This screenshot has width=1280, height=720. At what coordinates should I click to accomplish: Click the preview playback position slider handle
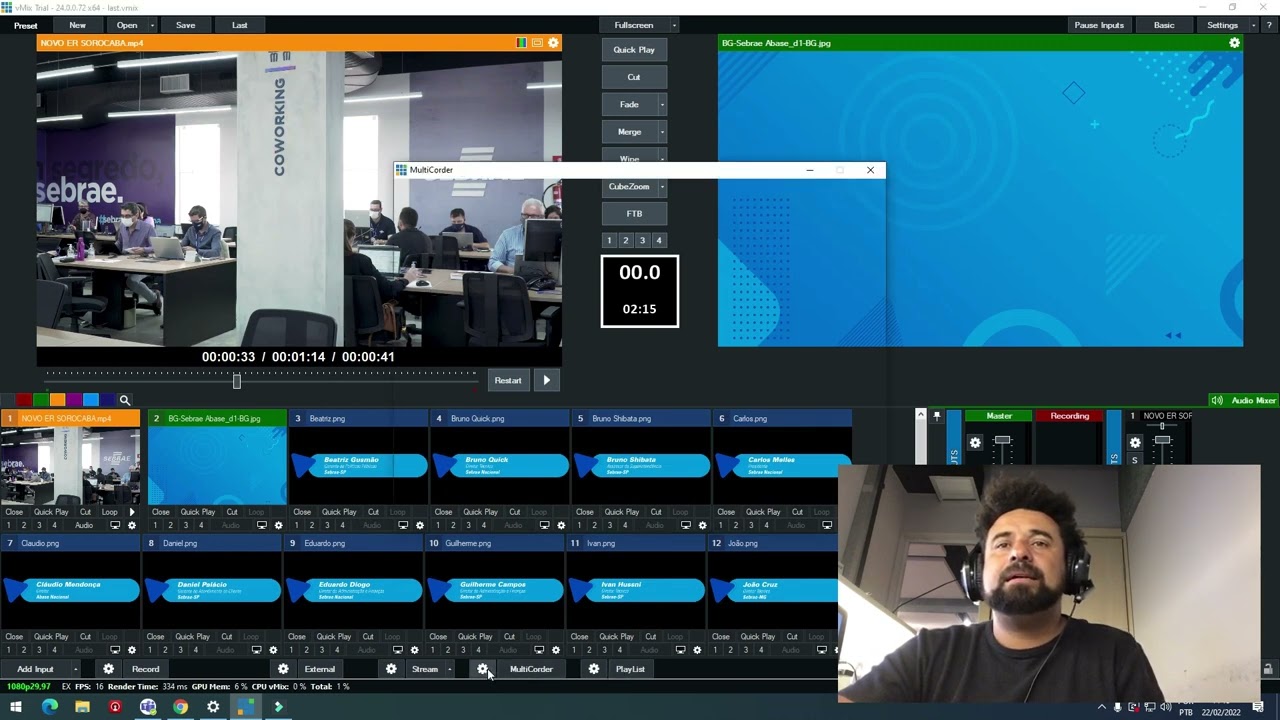(237, 381)
